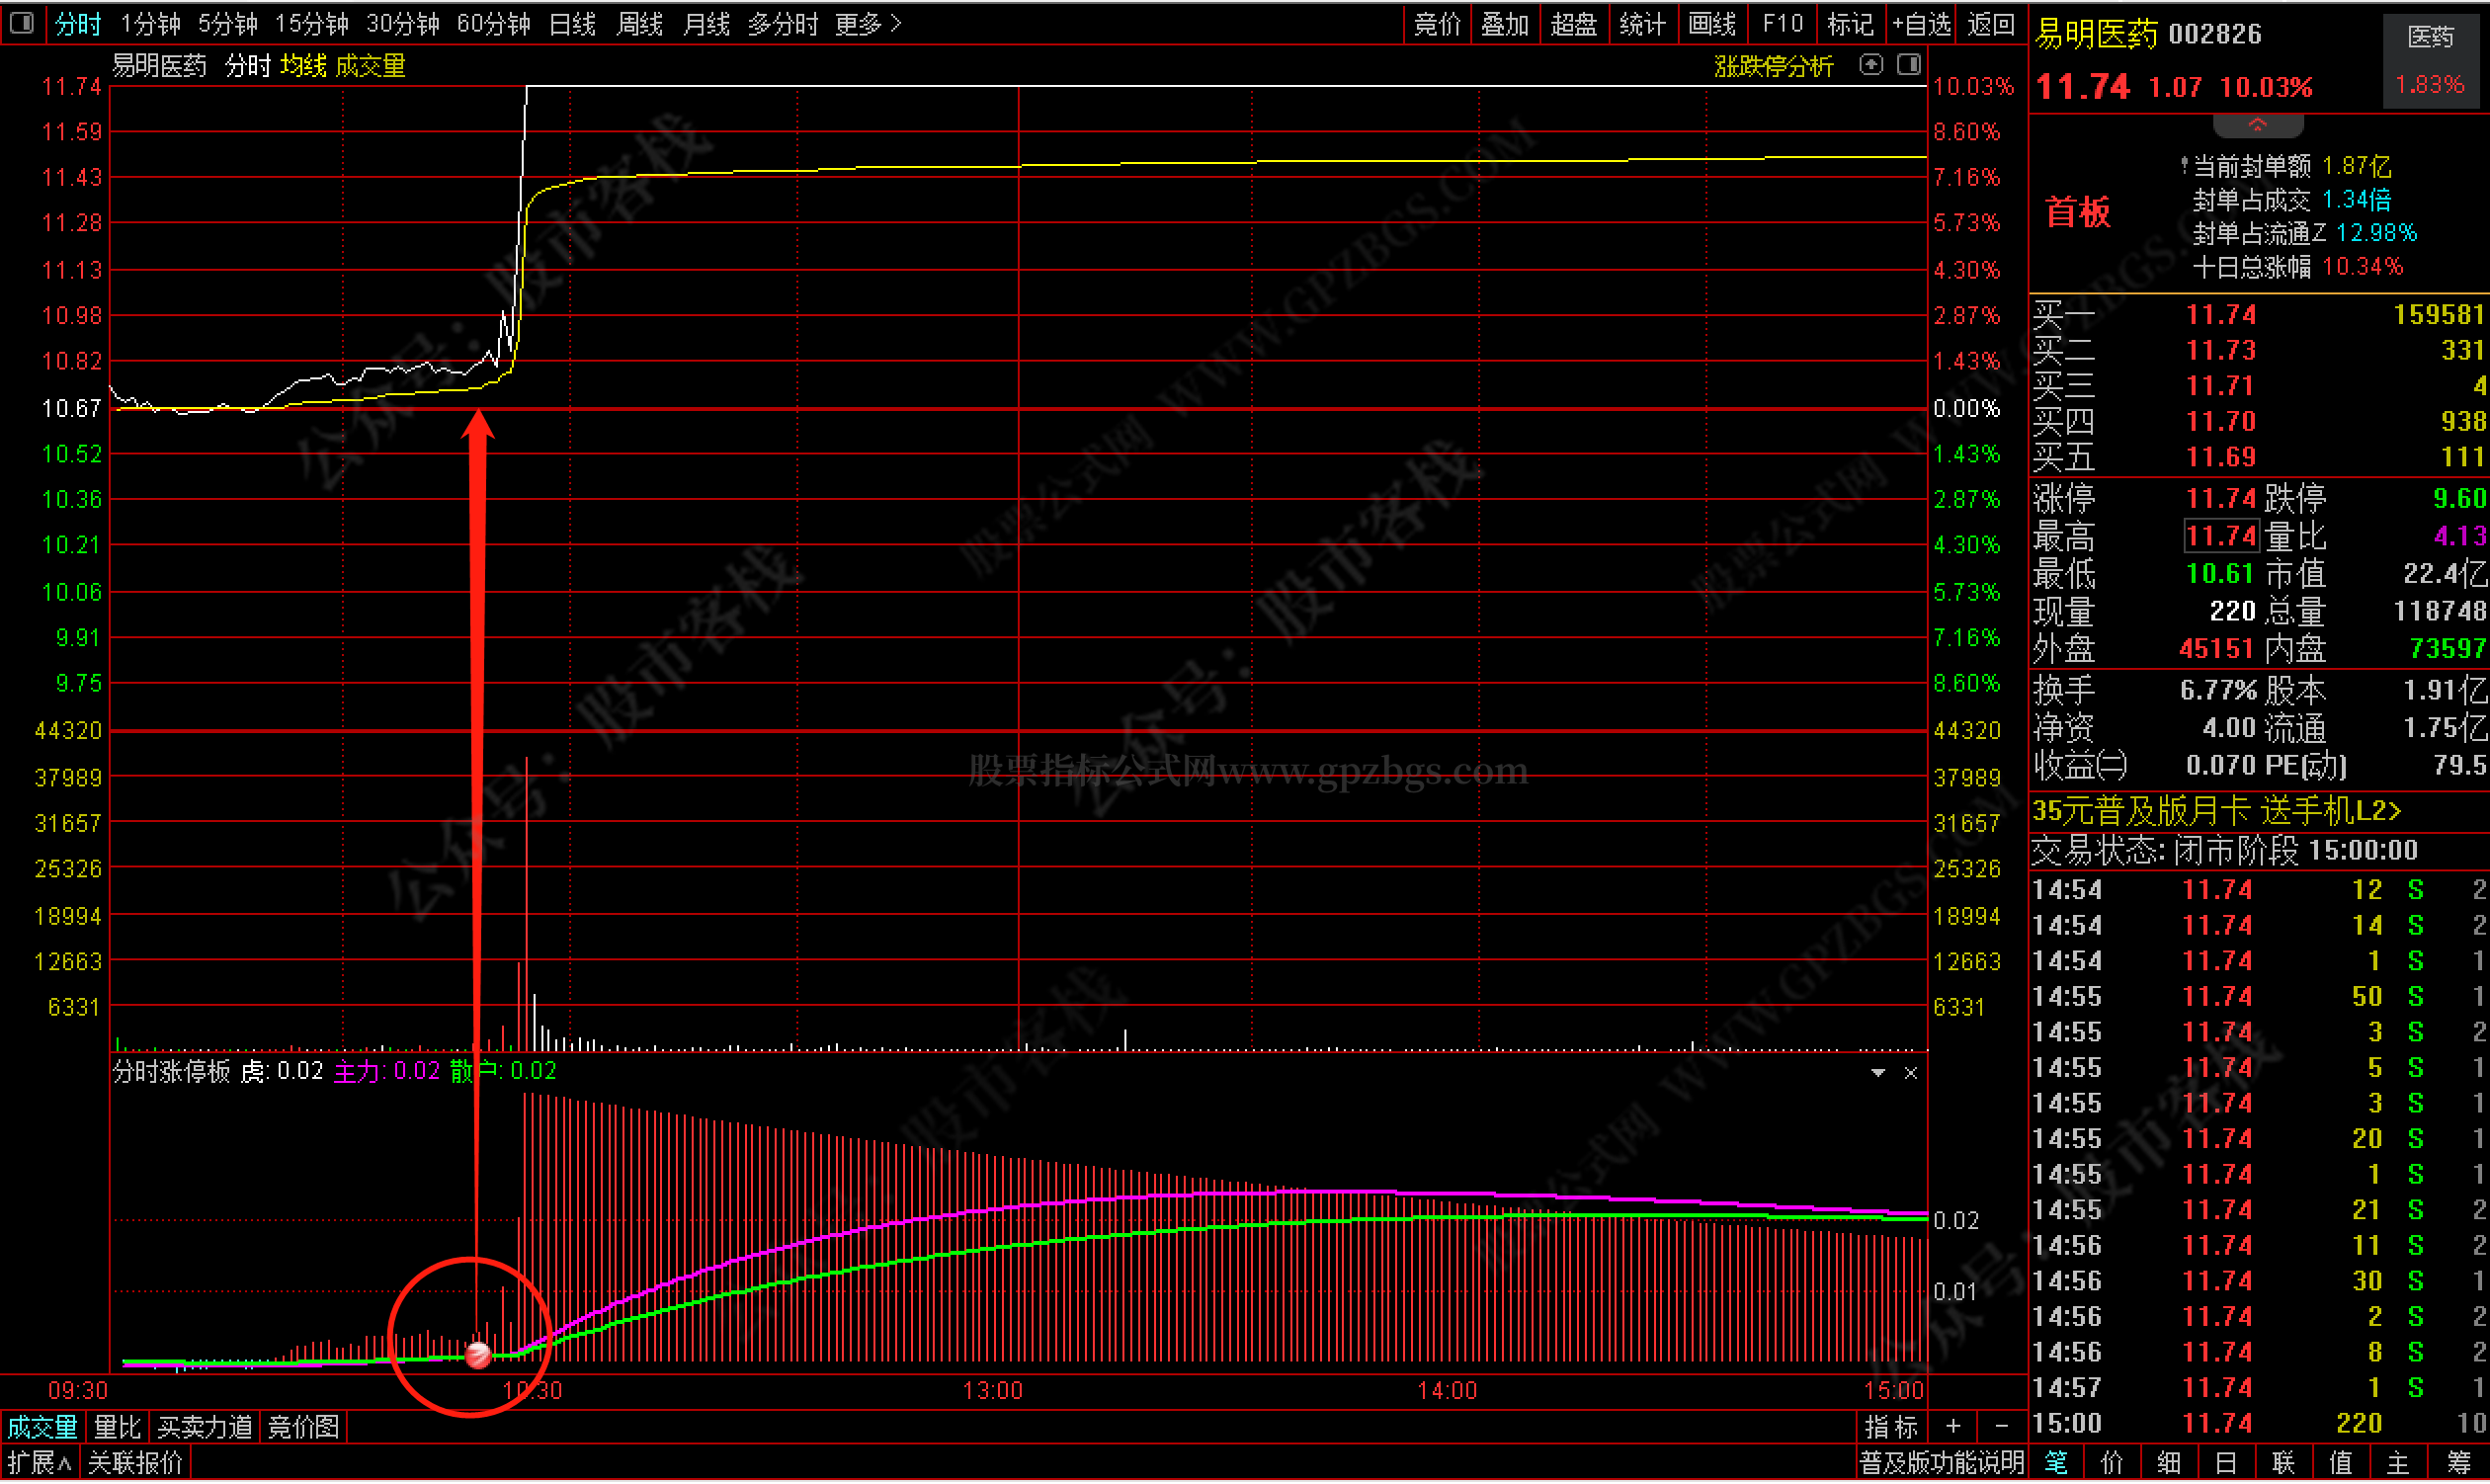Image resolution: width=2490 pixels, height=1484 pixels.
Task: Open the 关联报价 tab
Action: coord(135,1463)
